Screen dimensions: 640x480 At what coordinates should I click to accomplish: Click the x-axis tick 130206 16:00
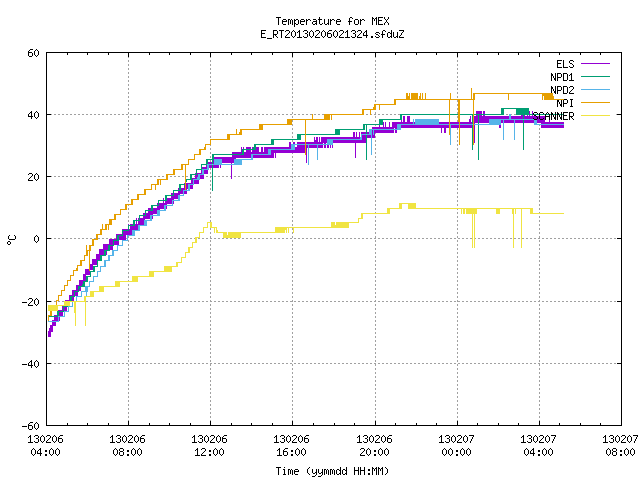point(291,446)
